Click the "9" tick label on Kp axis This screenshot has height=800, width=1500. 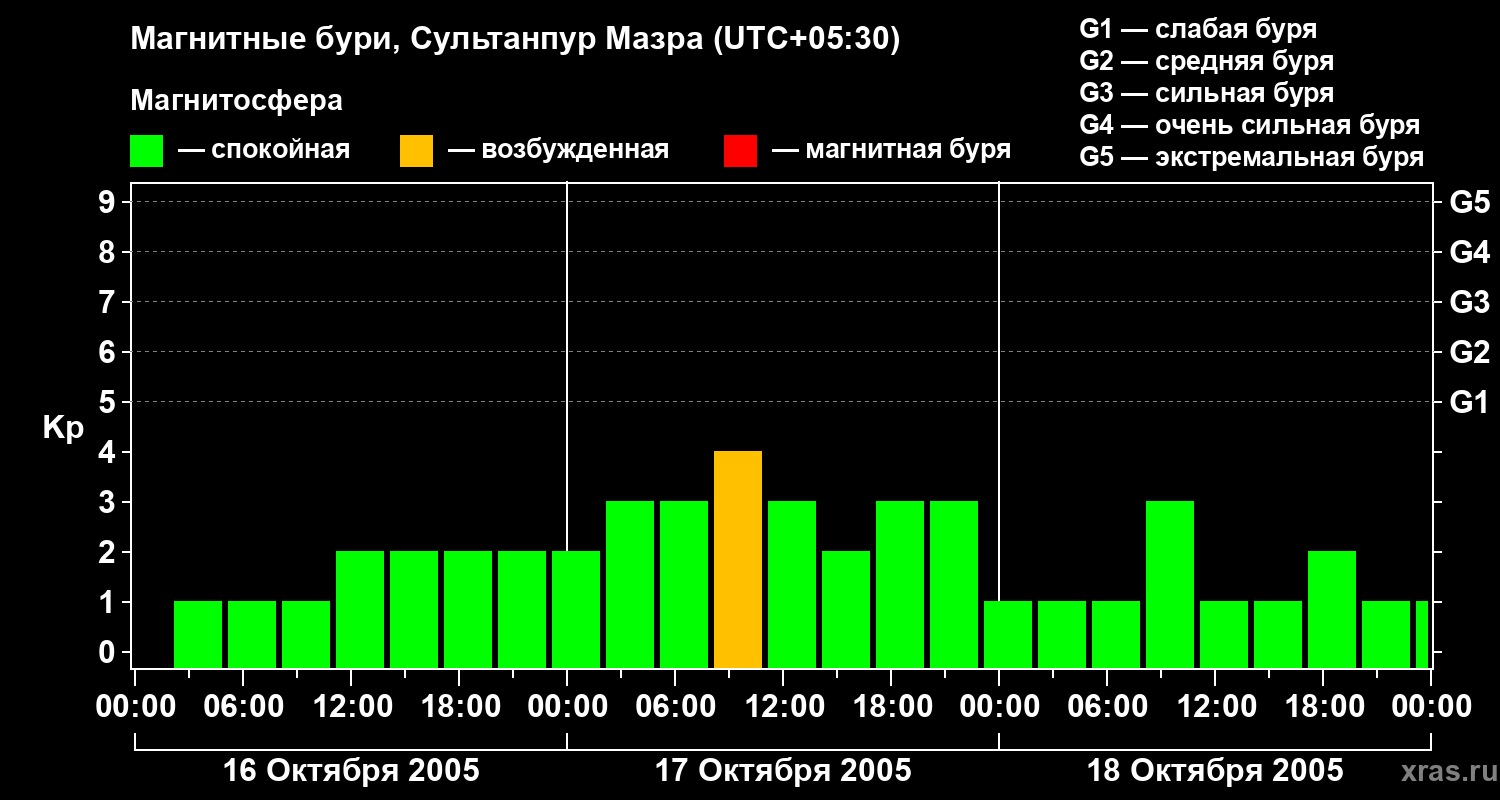pos(109,202)
